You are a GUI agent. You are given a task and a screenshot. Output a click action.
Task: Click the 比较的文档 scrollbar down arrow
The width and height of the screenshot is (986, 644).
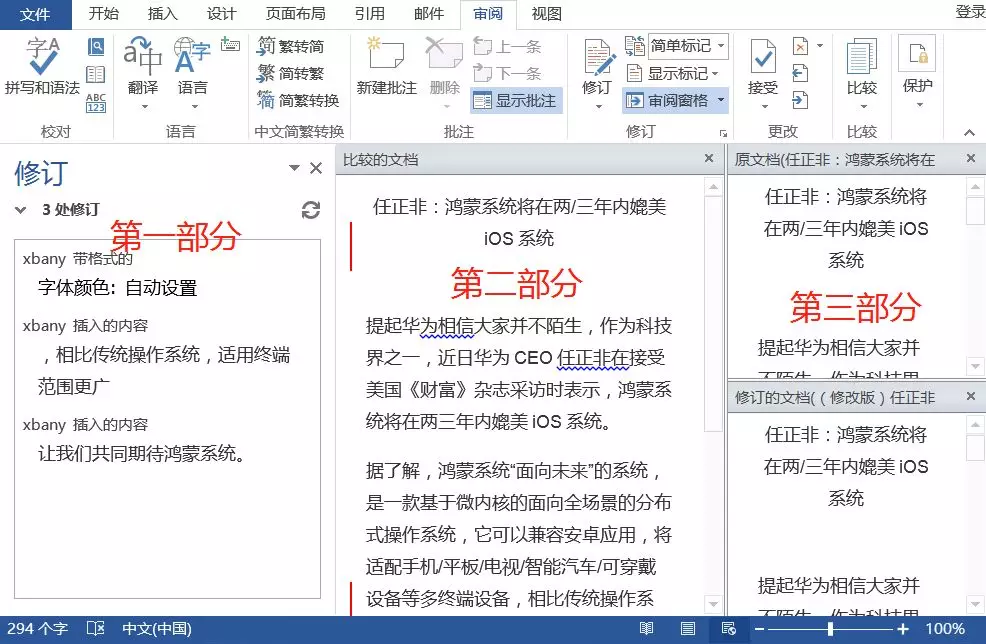tap(712, 604)
